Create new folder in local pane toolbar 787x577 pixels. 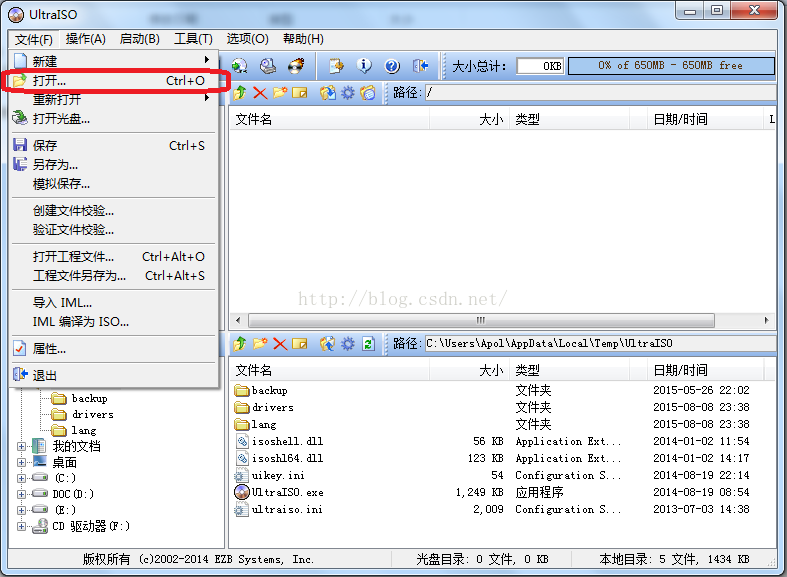260,344
